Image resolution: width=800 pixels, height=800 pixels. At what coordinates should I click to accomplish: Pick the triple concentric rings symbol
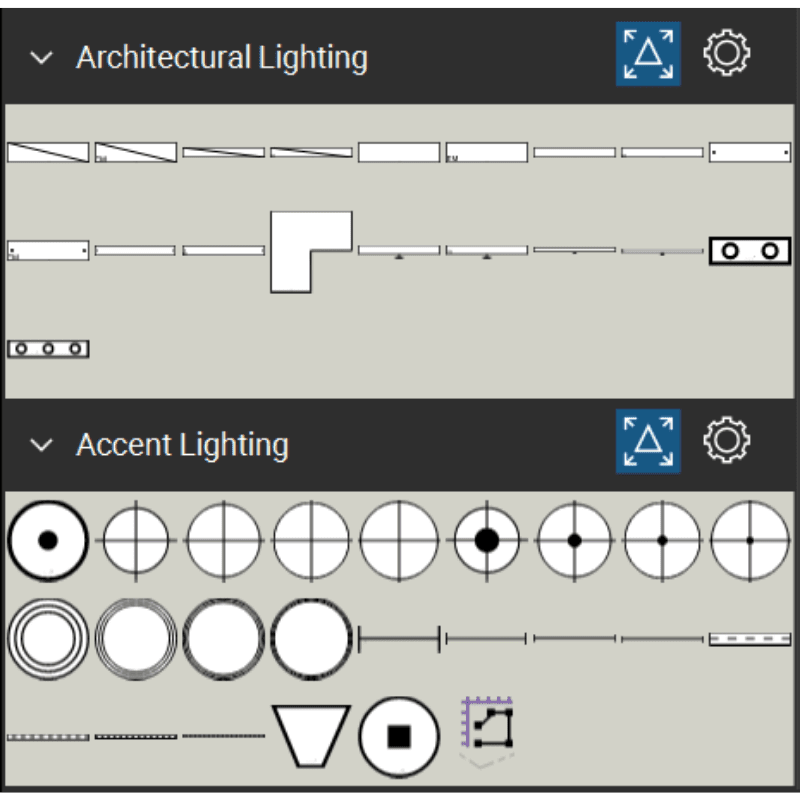(x=48, y=639)
